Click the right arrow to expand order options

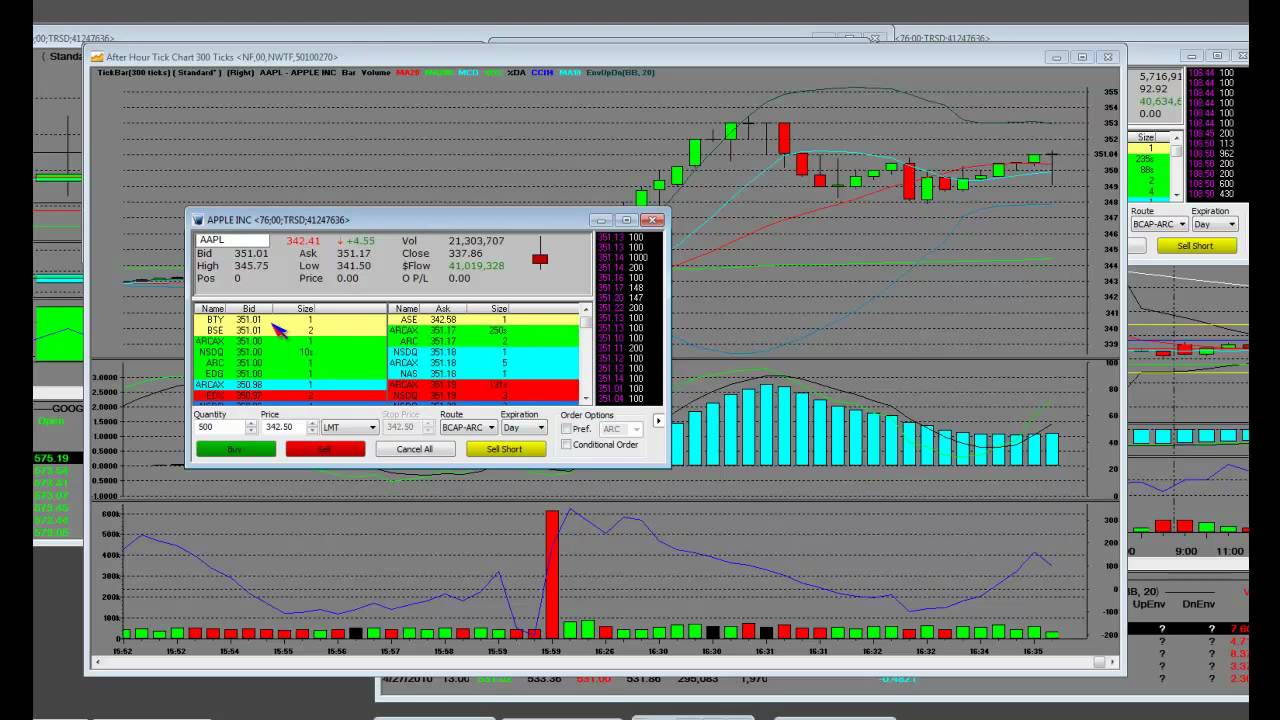[x=658, y=421]
